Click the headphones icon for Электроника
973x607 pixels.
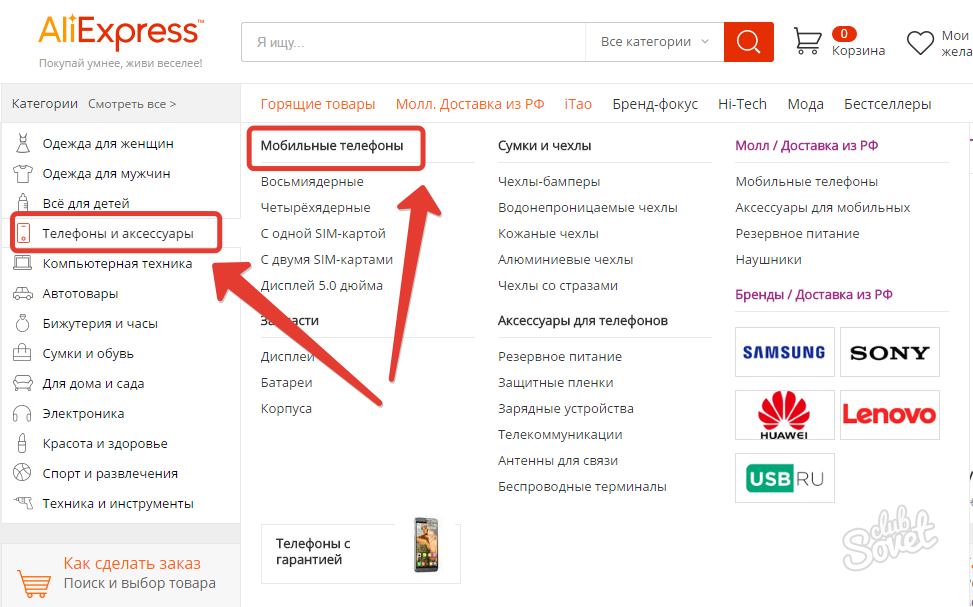click(x=22, y=413)
